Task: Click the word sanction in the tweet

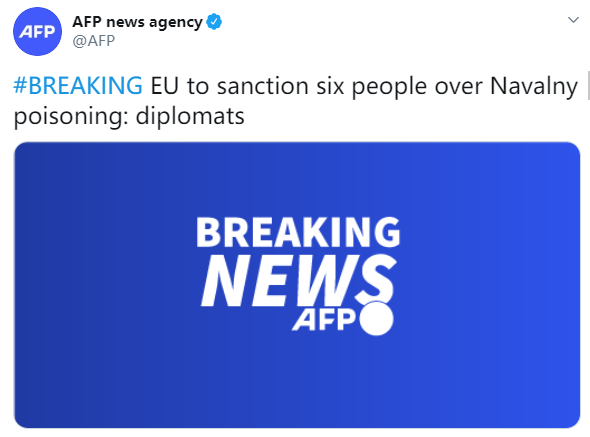Action: tap(263, 86)
